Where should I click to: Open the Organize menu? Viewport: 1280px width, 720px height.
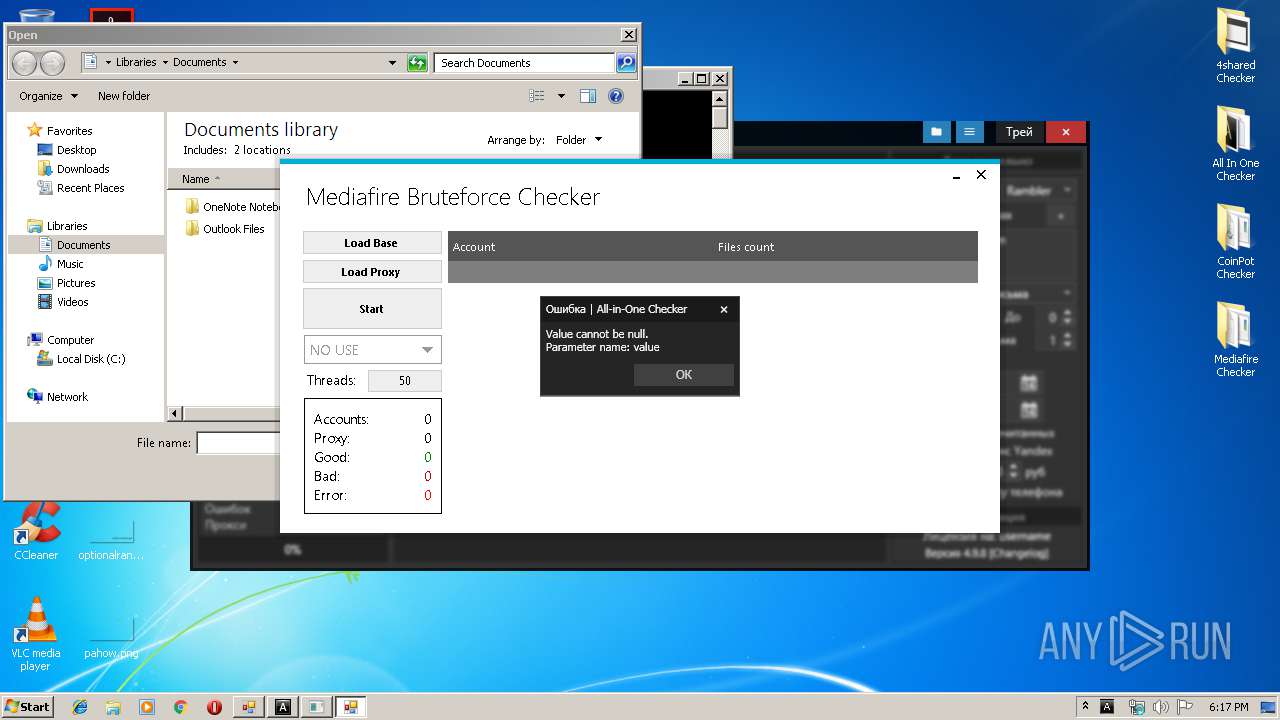point(48,96)
